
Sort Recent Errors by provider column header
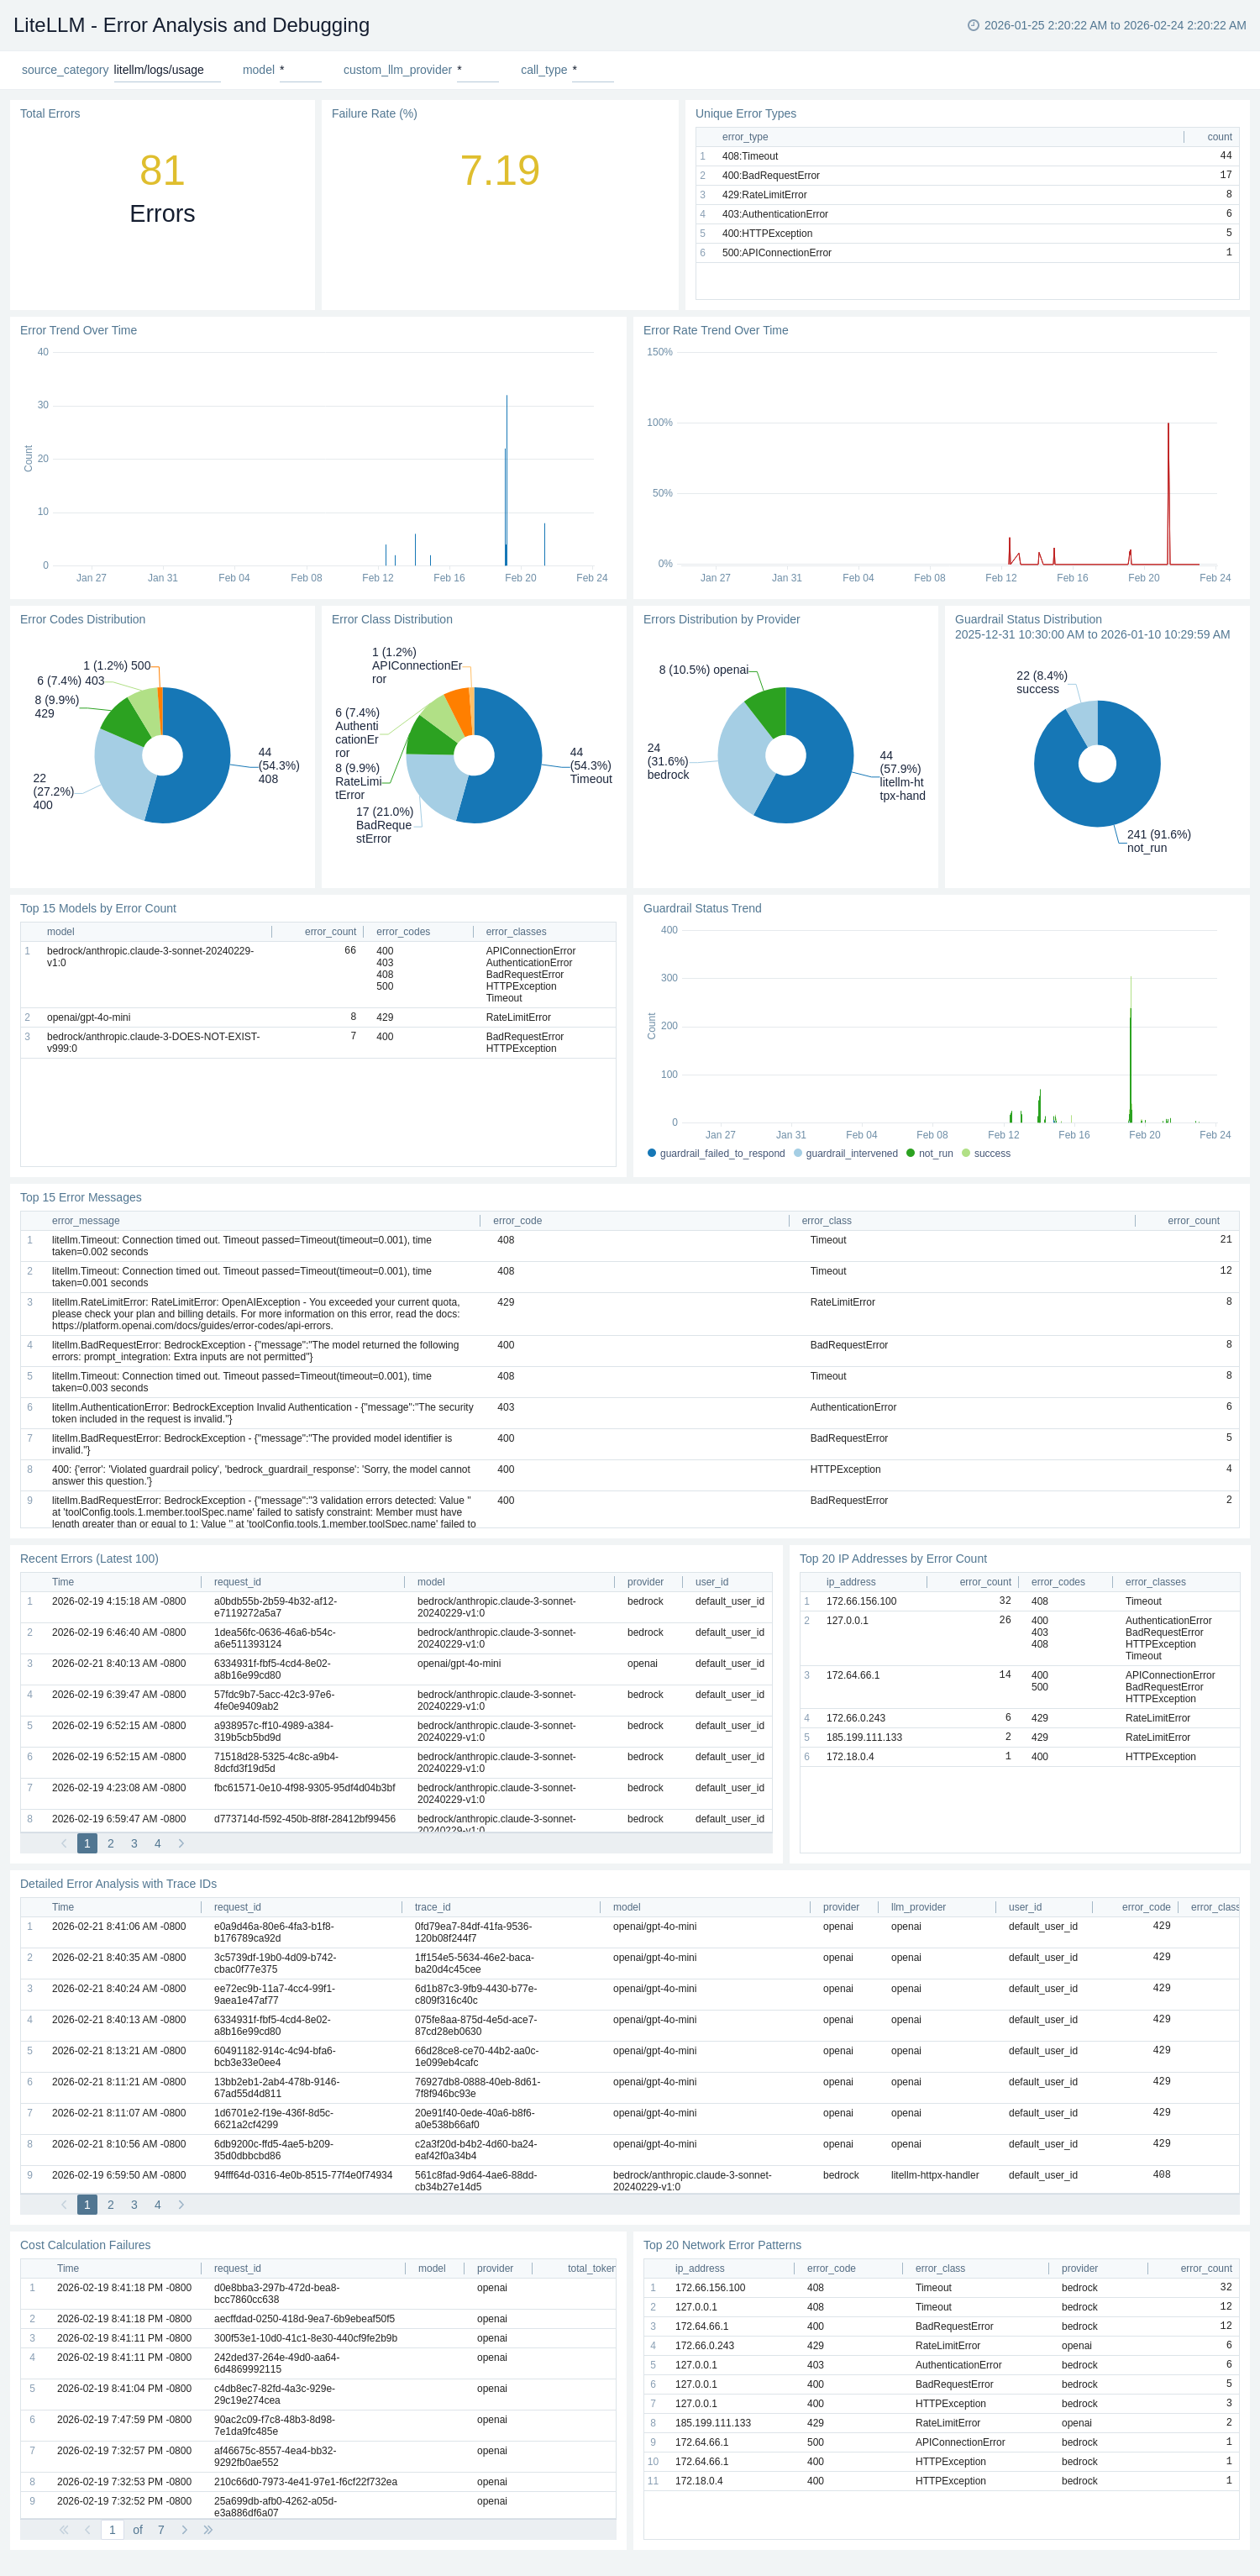pyautogui.click(x=645, y=1581)
